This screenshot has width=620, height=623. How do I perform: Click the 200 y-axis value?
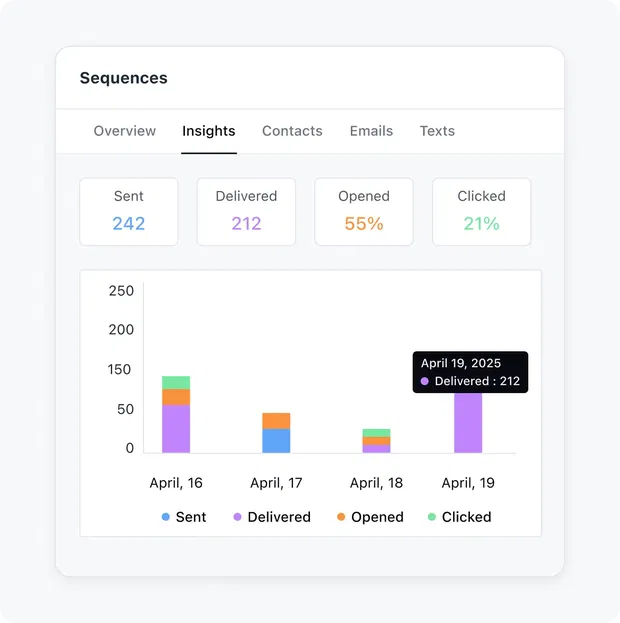[x=121, y=329]
